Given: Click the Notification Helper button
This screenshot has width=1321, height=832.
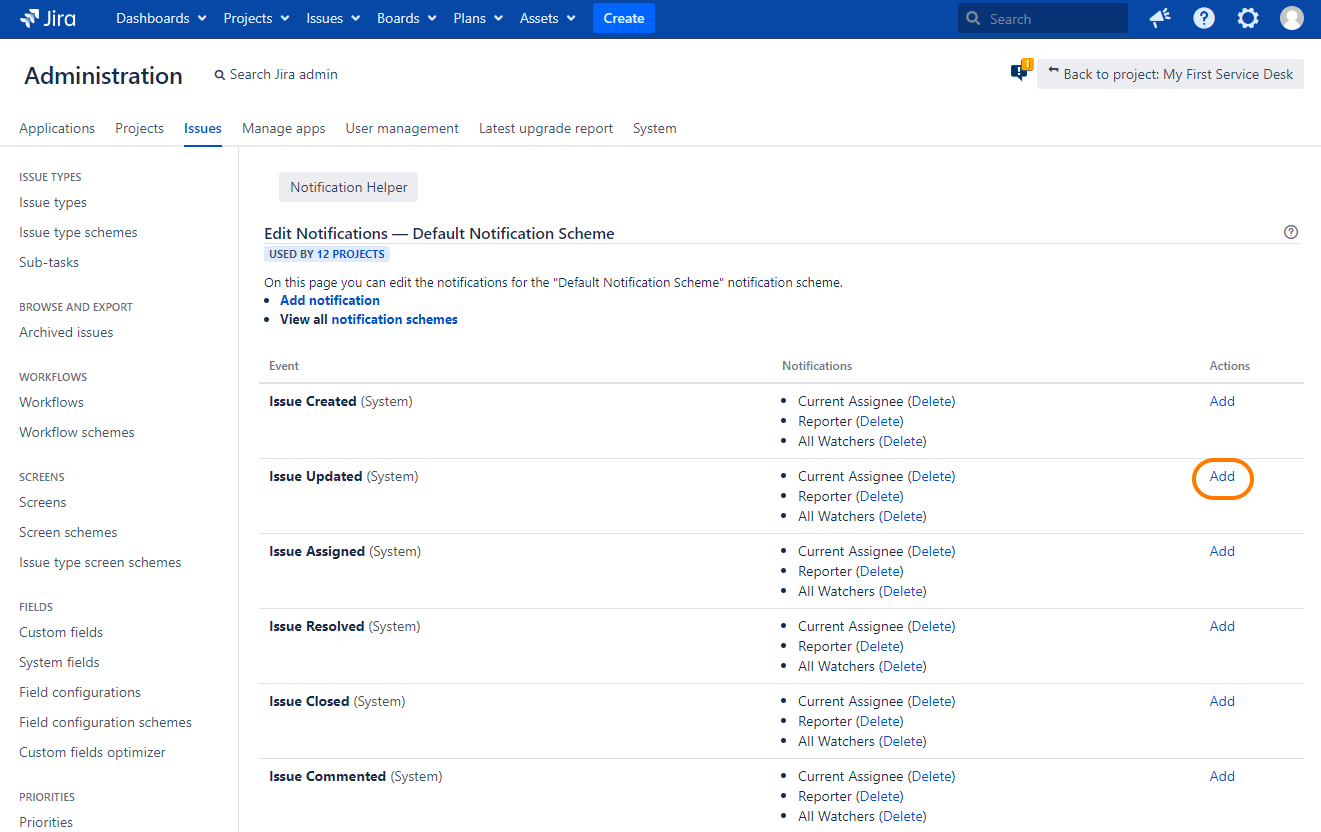Looking at the screenshot, I should click(x=348, y=187).
